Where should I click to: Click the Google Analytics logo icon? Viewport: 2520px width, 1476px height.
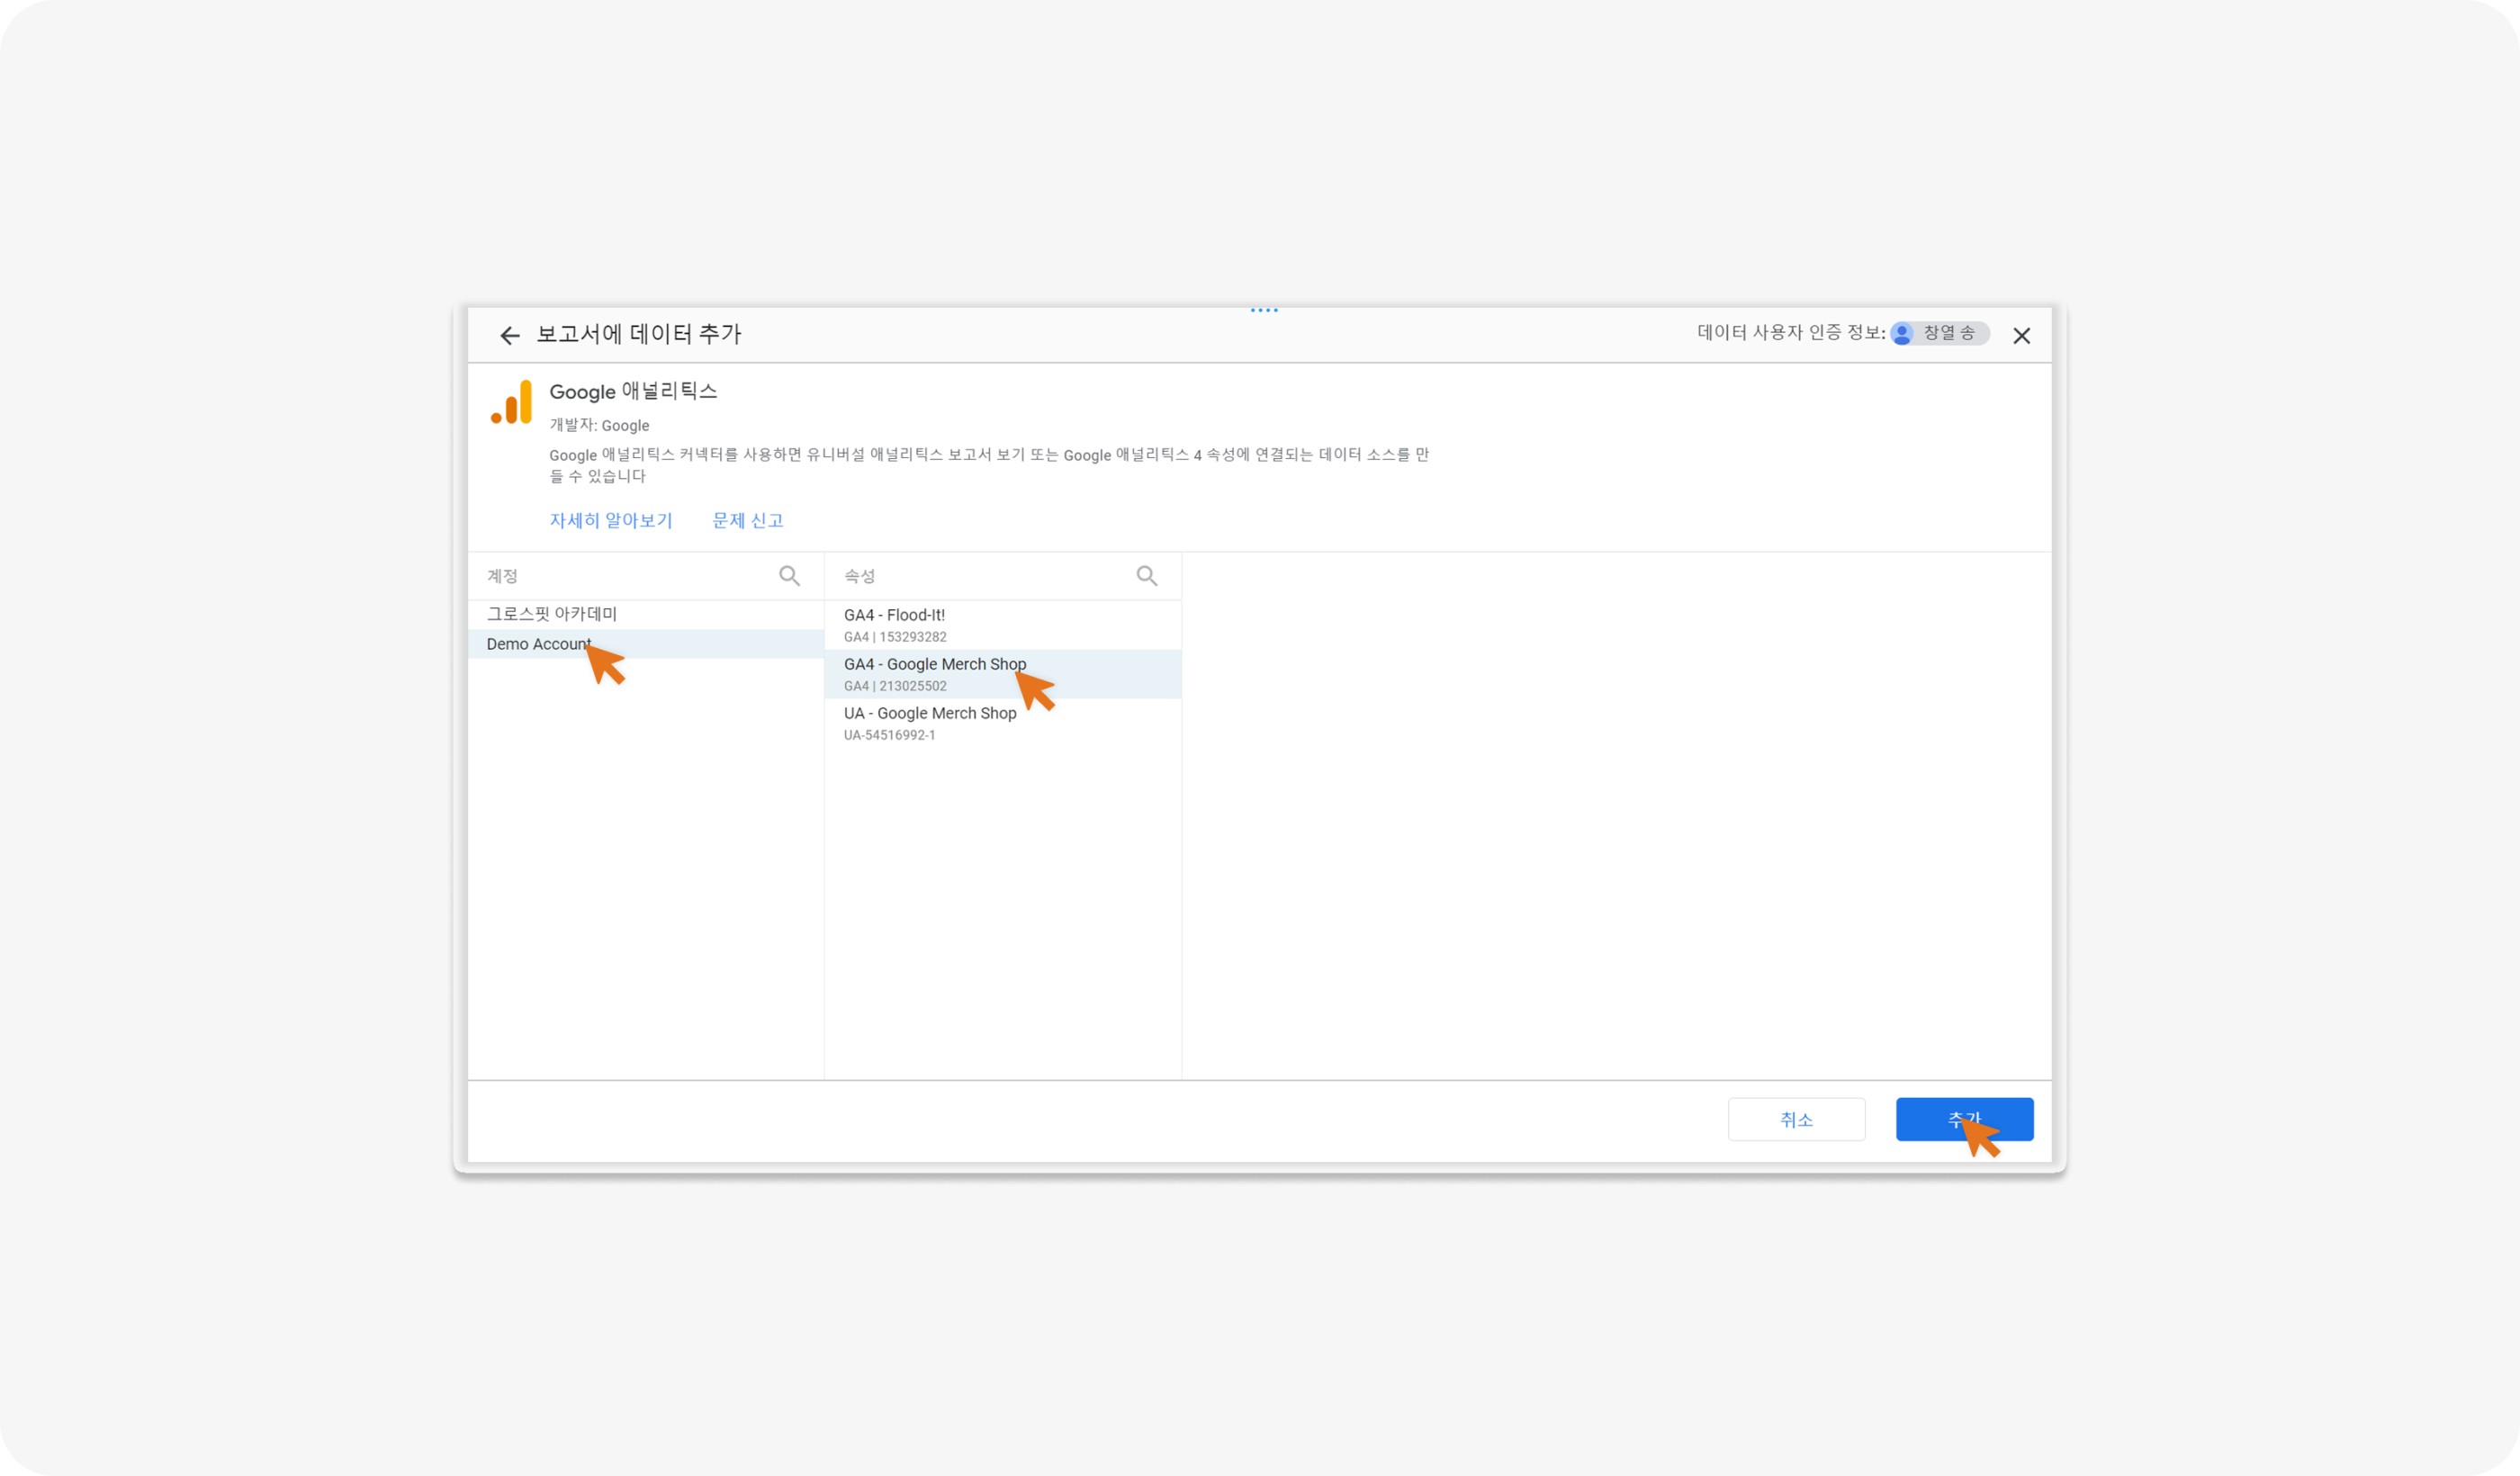tap(511, 402)
